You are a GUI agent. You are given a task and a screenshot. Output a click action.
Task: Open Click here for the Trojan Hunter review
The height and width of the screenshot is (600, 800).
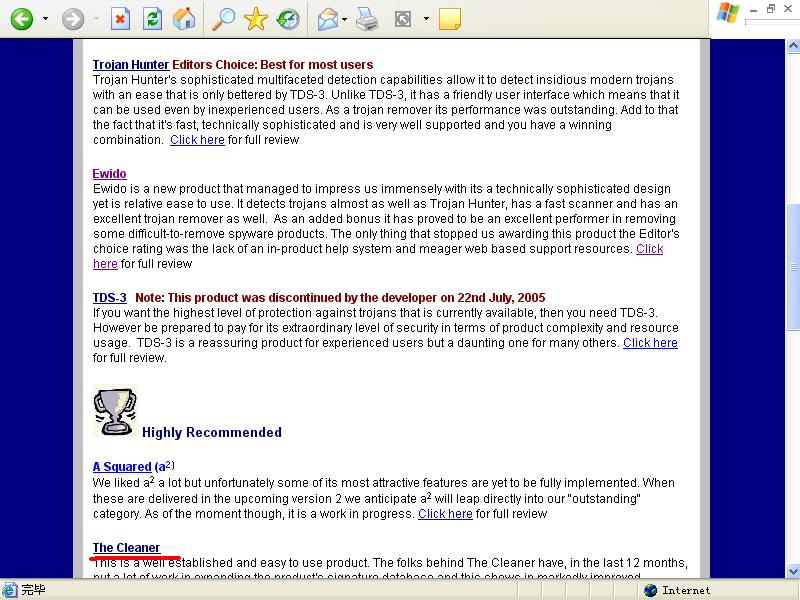[197, 140]
